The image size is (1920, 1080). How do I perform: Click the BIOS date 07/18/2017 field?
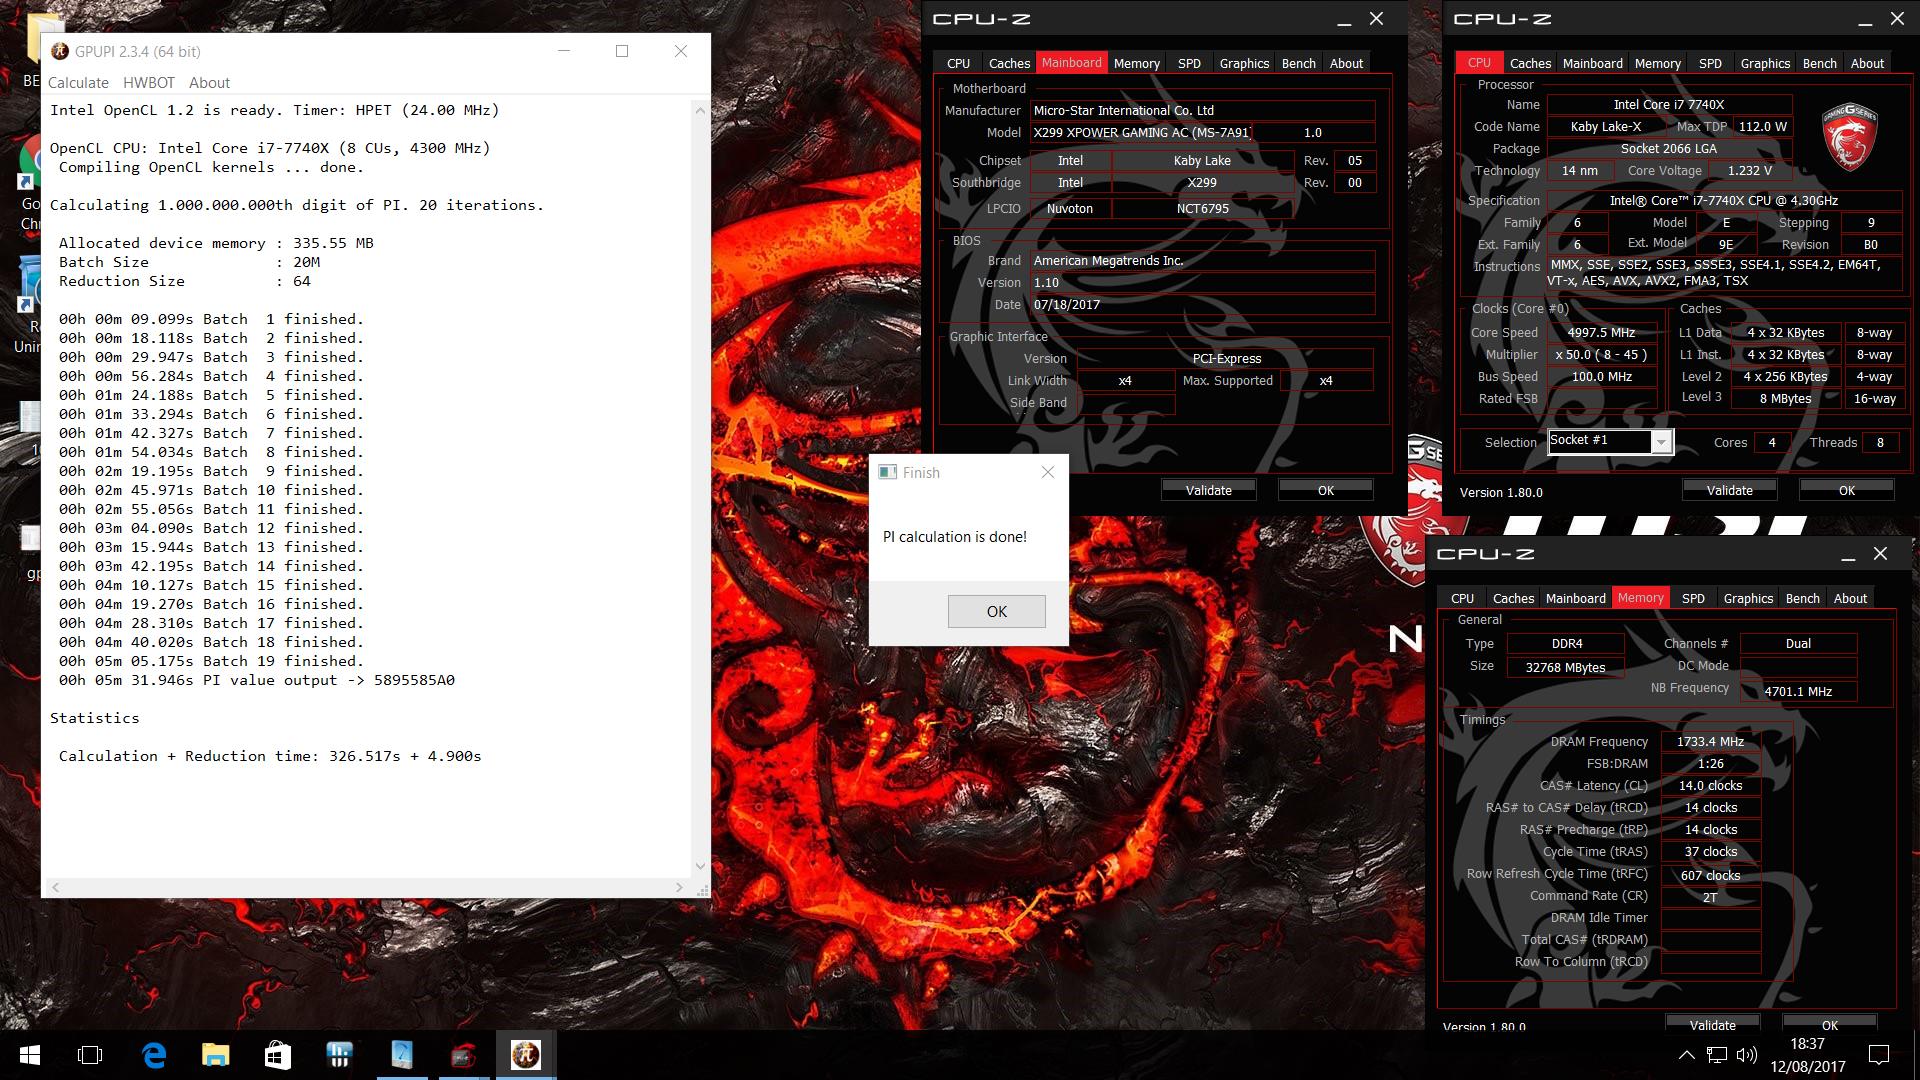(x=1203, y=304)
